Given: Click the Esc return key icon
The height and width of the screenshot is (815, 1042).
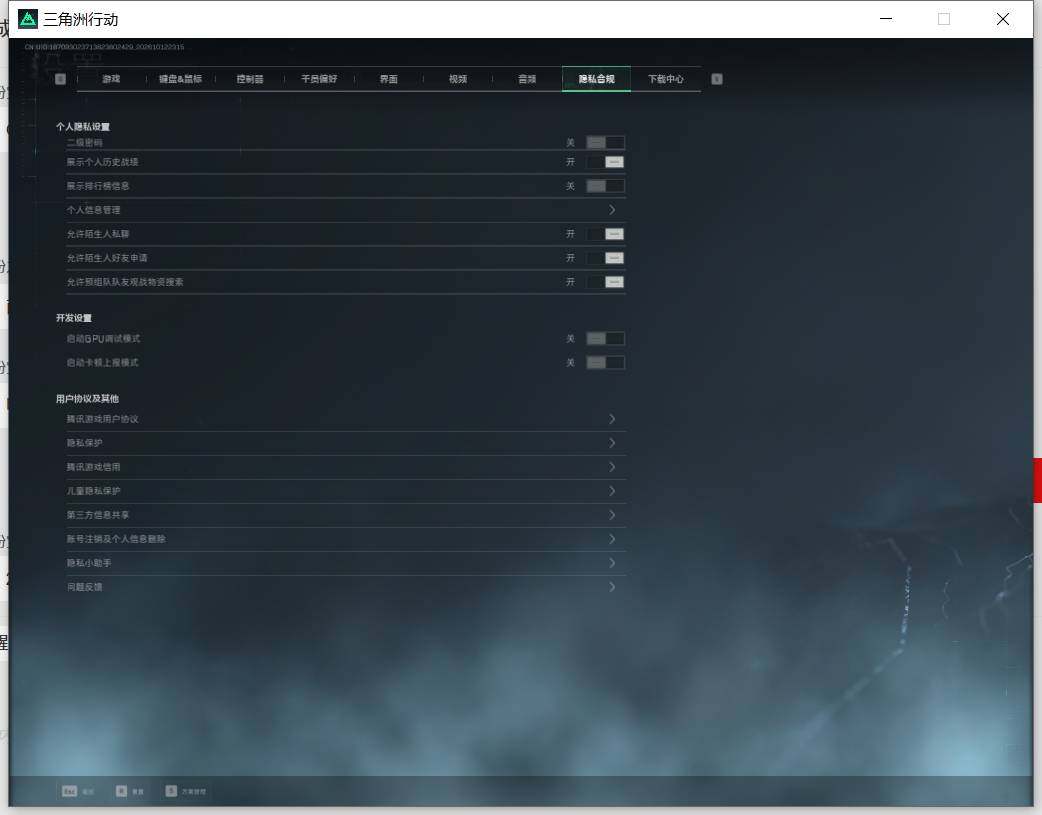Looking at the screenshot, I should point(69,791).
